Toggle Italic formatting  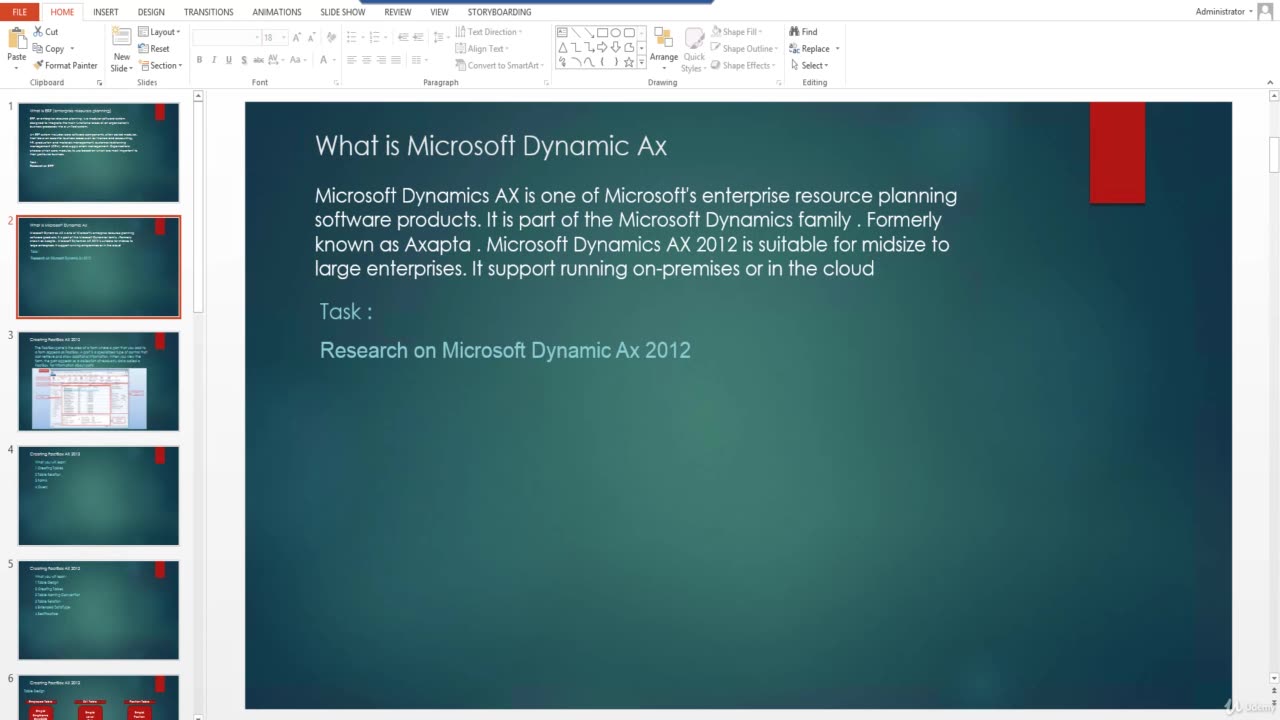coord(214,60)
